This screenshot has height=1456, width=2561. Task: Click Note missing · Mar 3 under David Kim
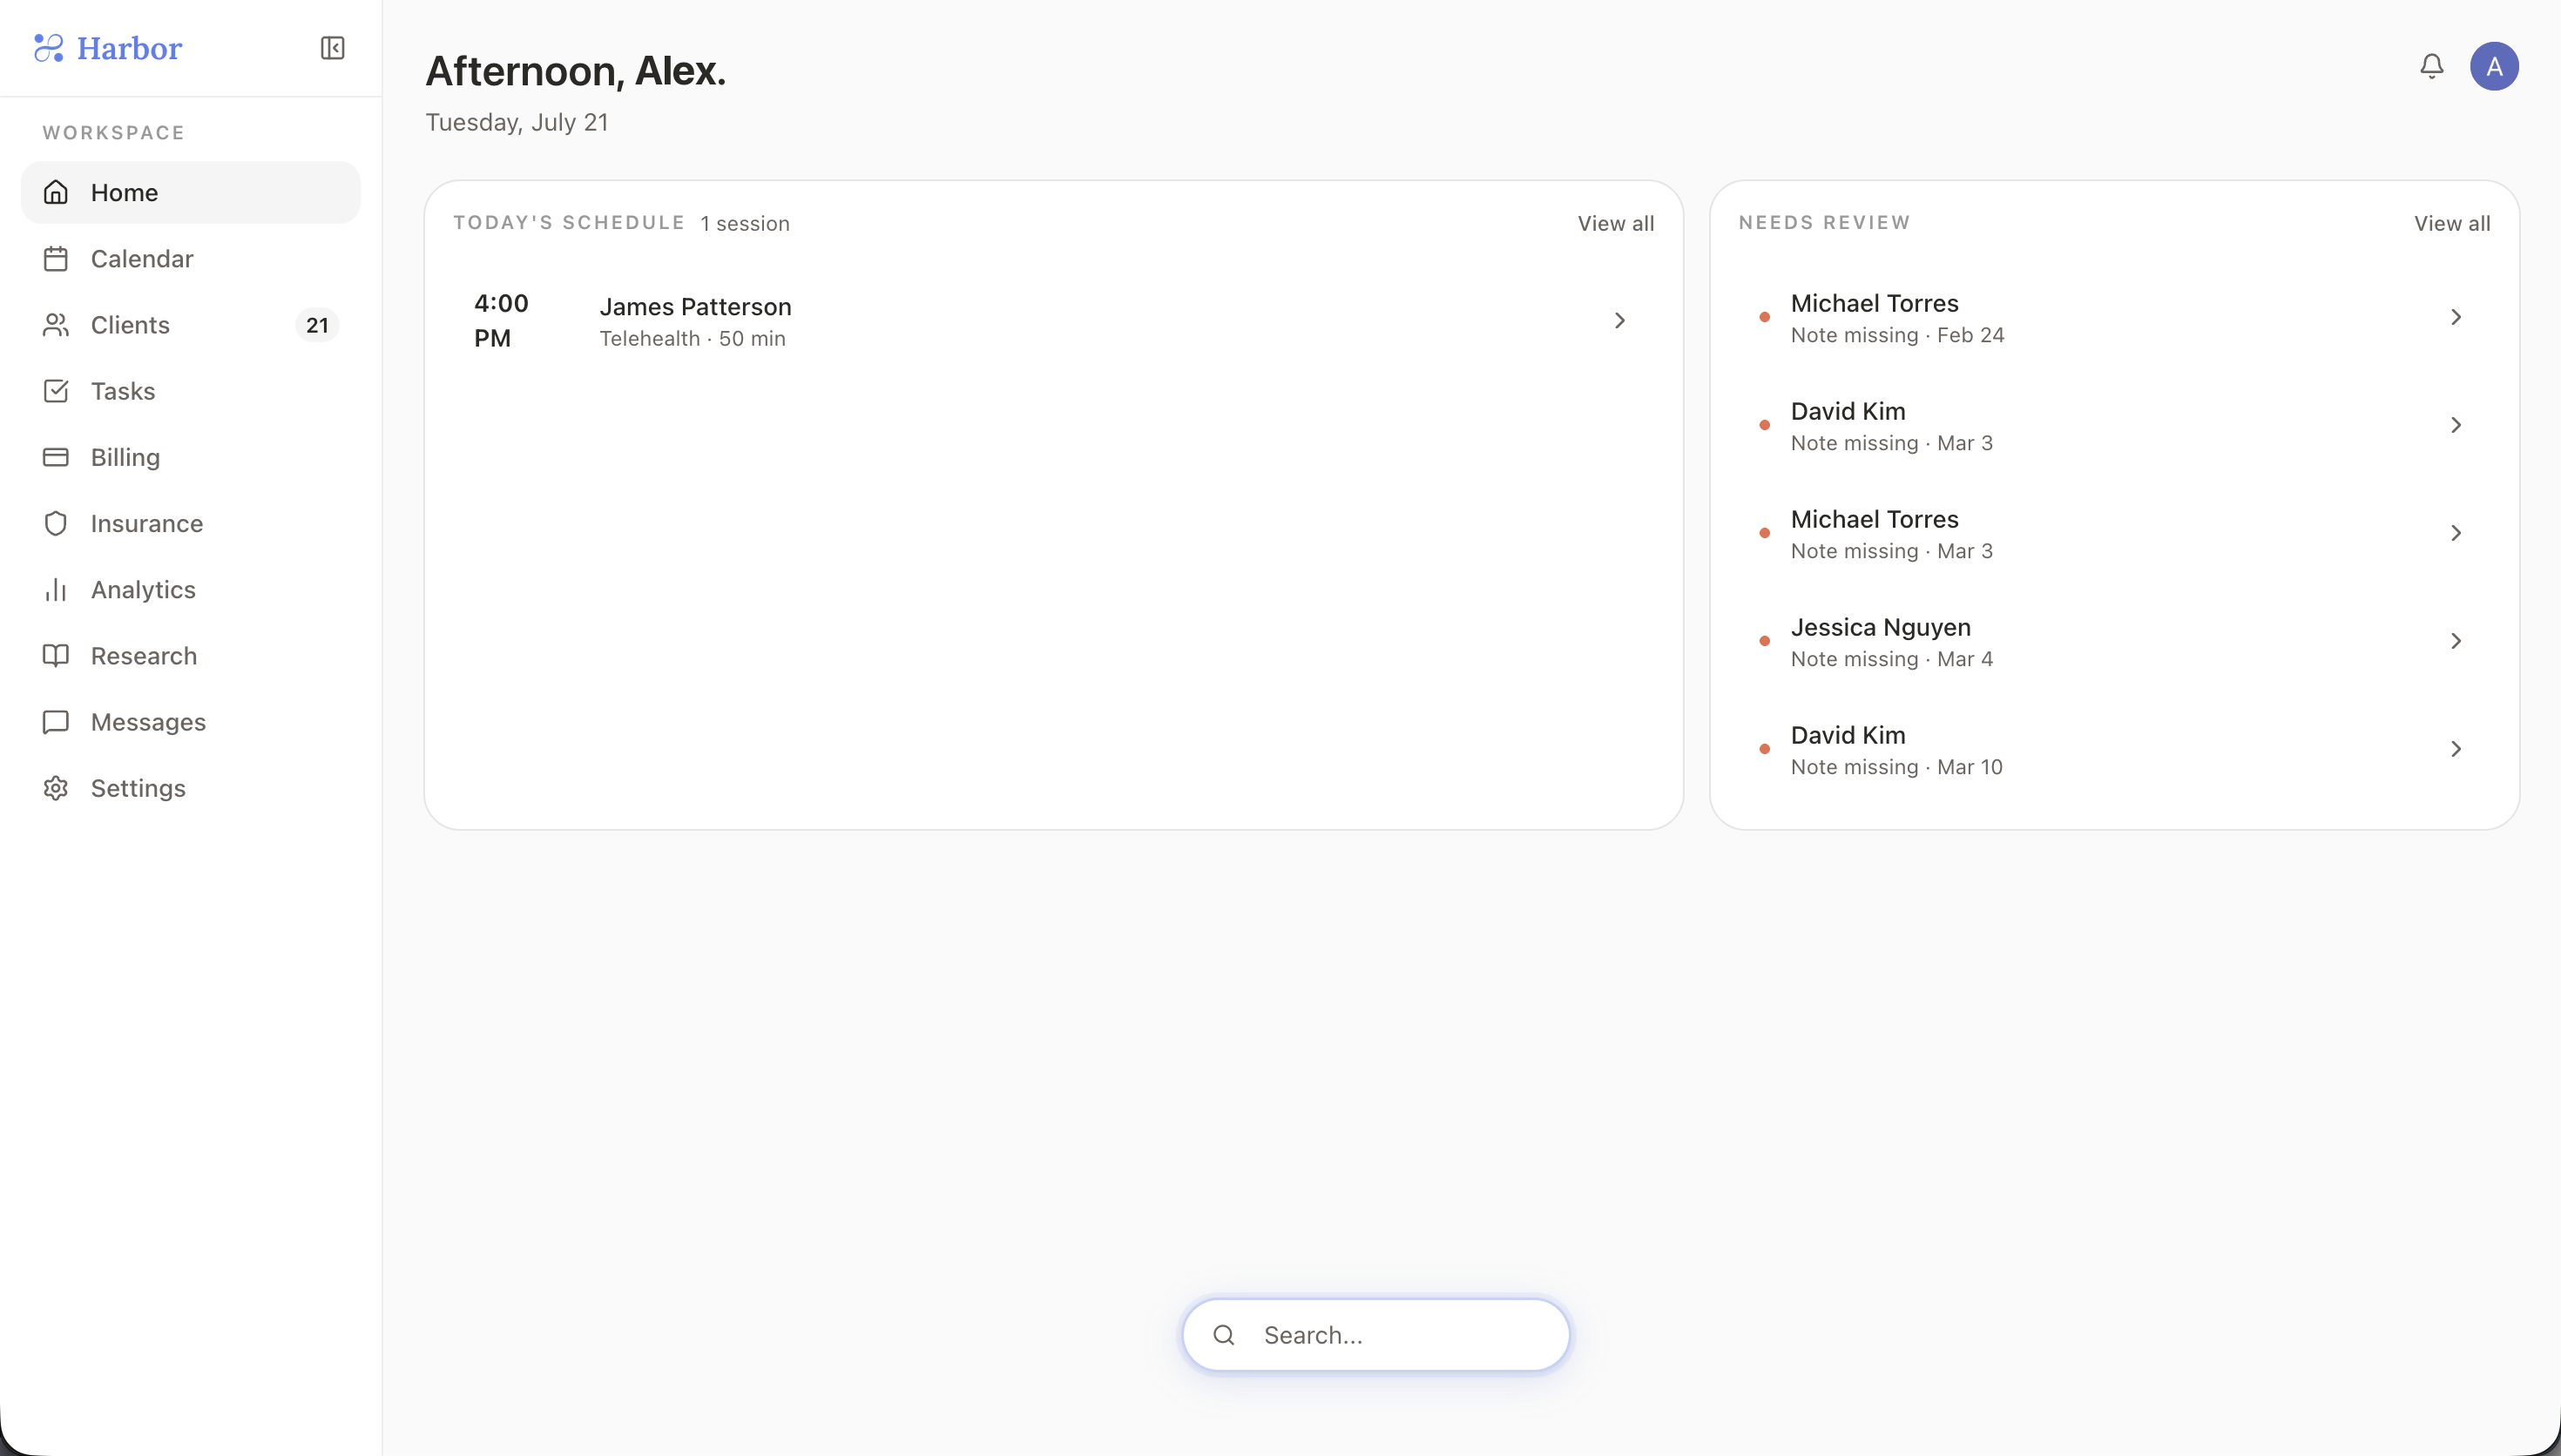1891,443
